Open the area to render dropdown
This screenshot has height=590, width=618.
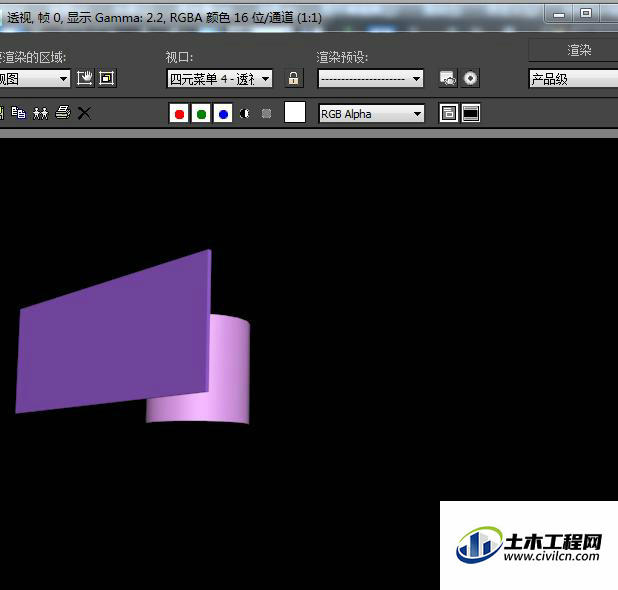coord(34,79)
